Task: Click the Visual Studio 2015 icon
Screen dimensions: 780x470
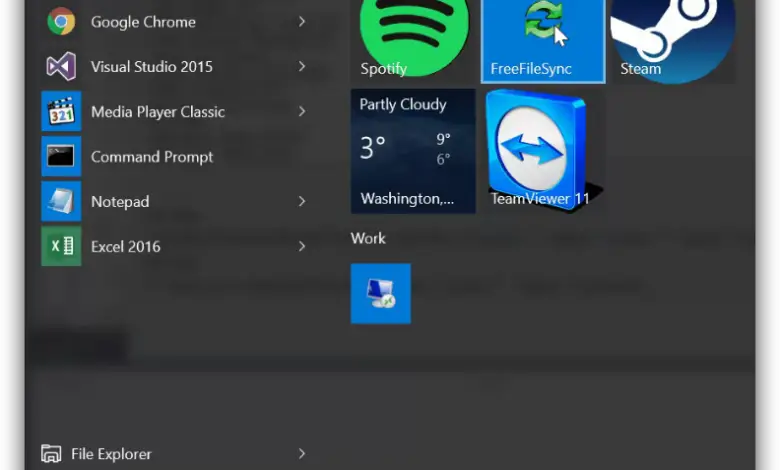Action: tap(61, 66)
